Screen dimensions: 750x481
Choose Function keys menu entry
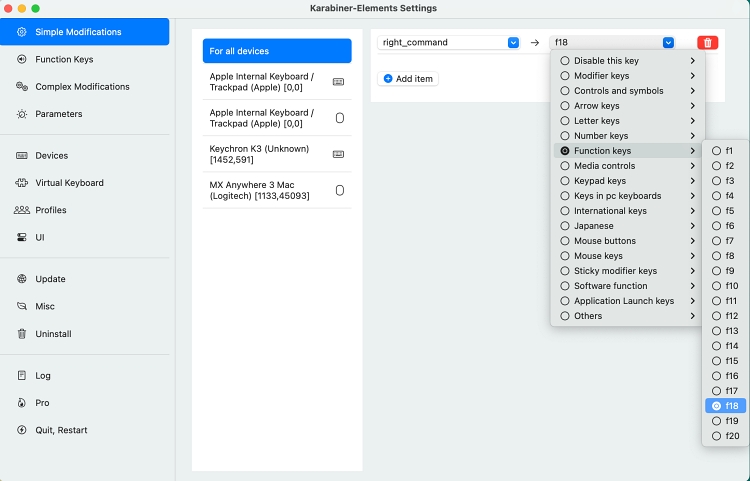tap(627, 151)
